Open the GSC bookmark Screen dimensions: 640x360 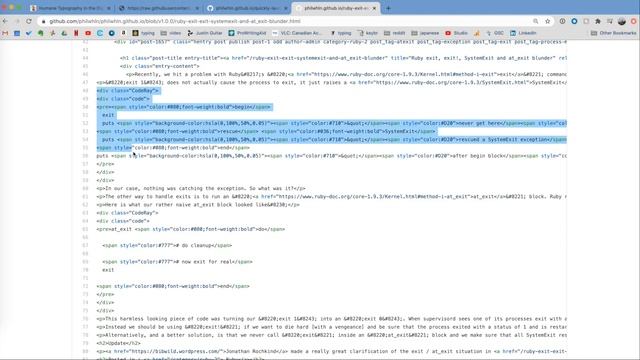(x=495, y=33)
